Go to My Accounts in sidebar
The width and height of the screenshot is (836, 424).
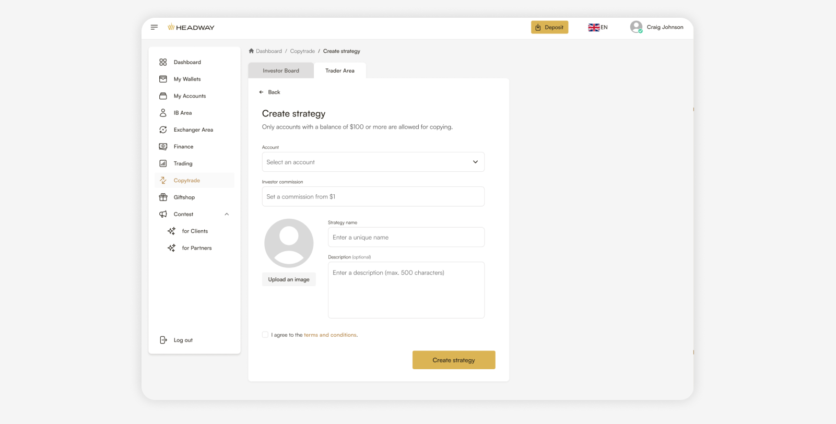pos(189,96)
